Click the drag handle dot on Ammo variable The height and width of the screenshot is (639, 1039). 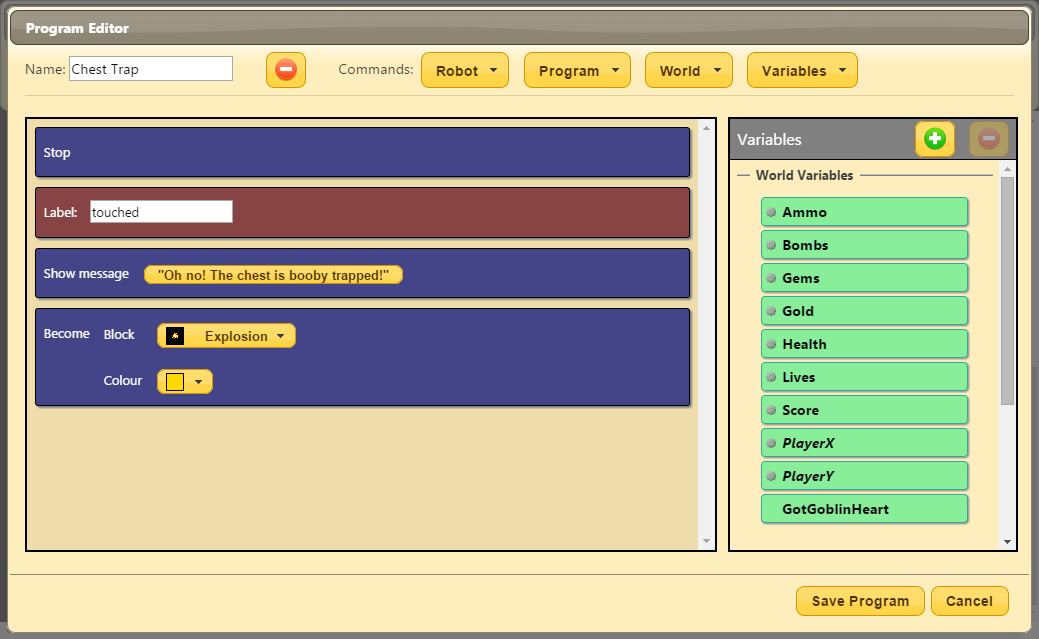coord(771,212)
